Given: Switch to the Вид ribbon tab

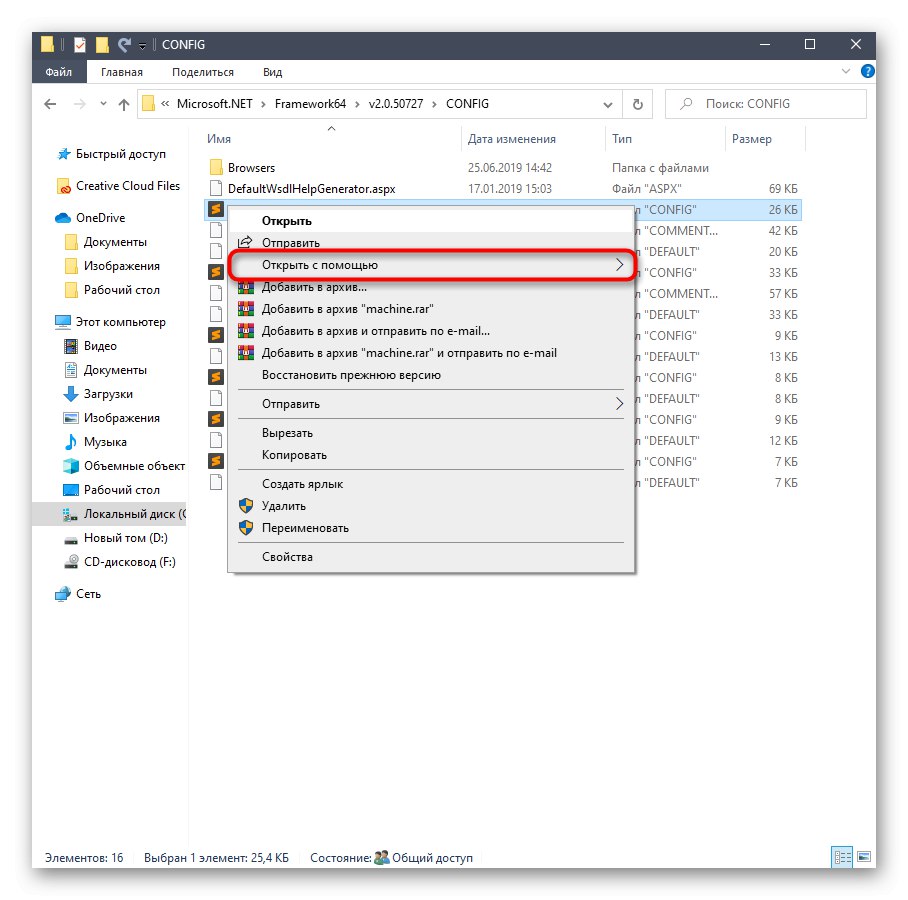Looking at the screenshot, I should (272, 72).
